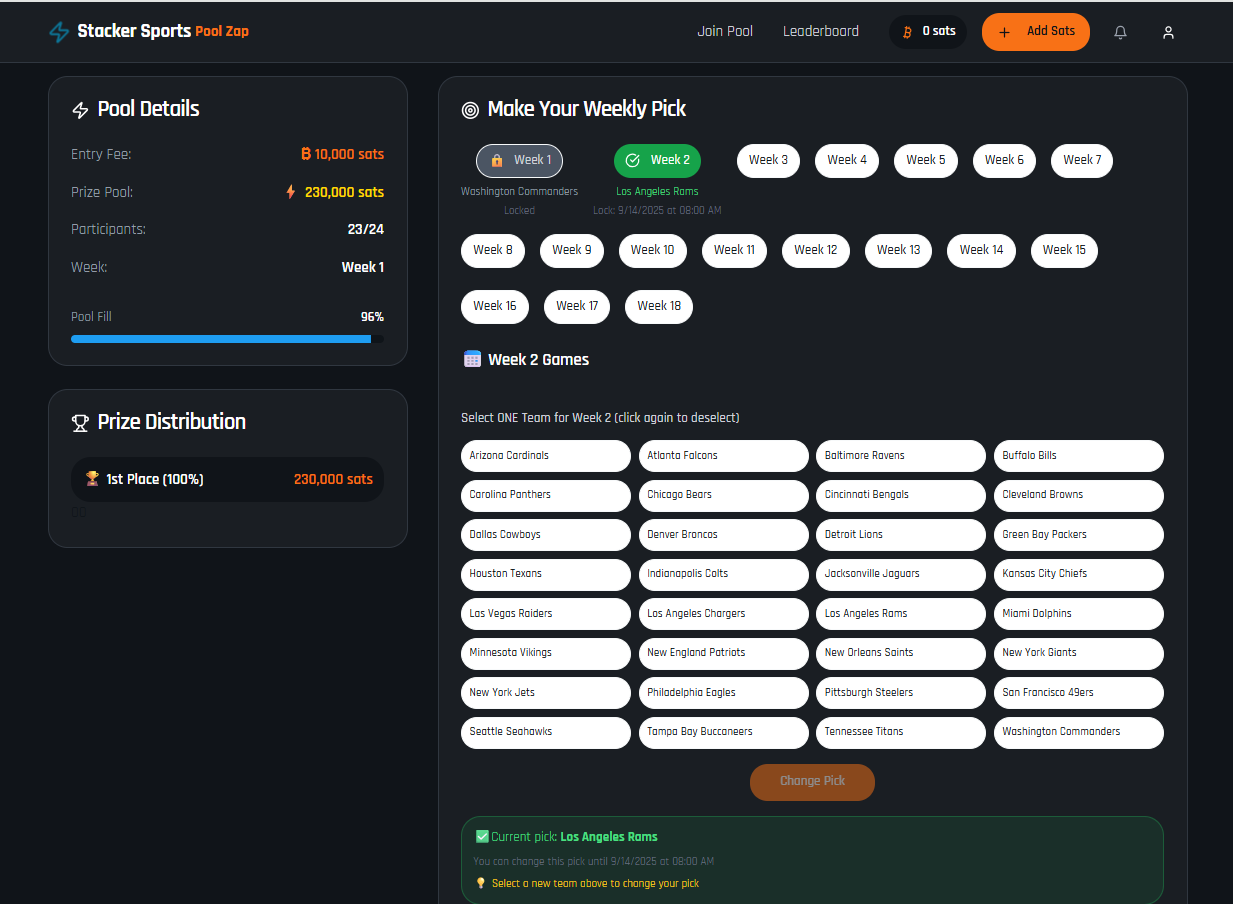Click the 0 sats balance pill

pyautogui.click(x=928, y=32)
